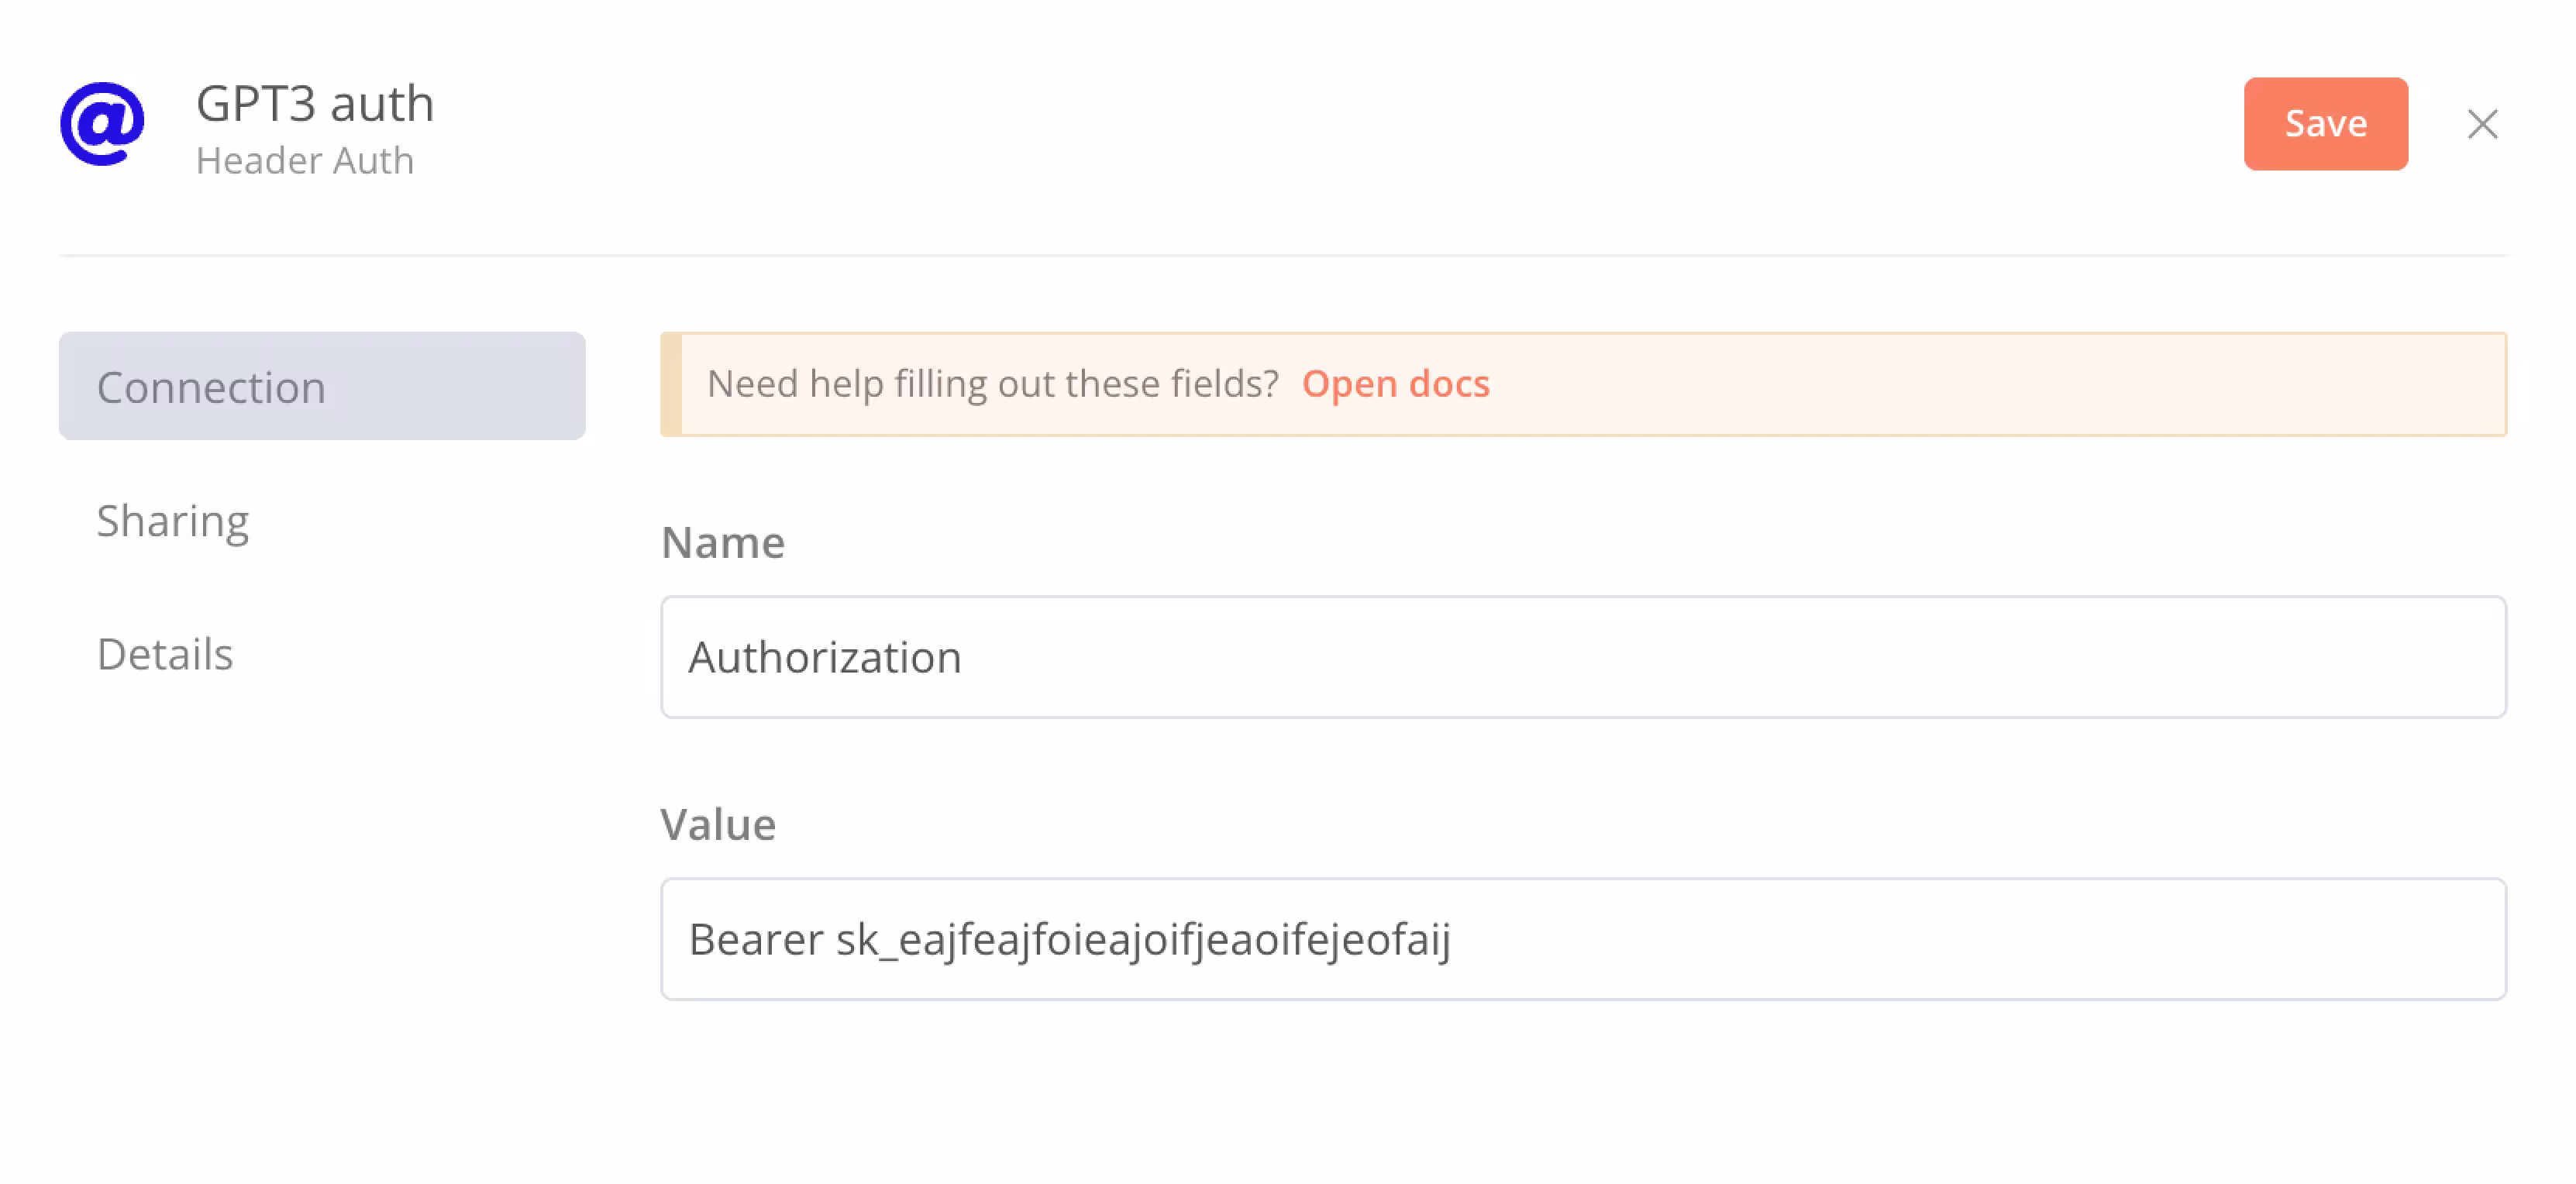2576x1184 pixels.
Task: Click the divider line below the header
Action: coord(1283,255)
